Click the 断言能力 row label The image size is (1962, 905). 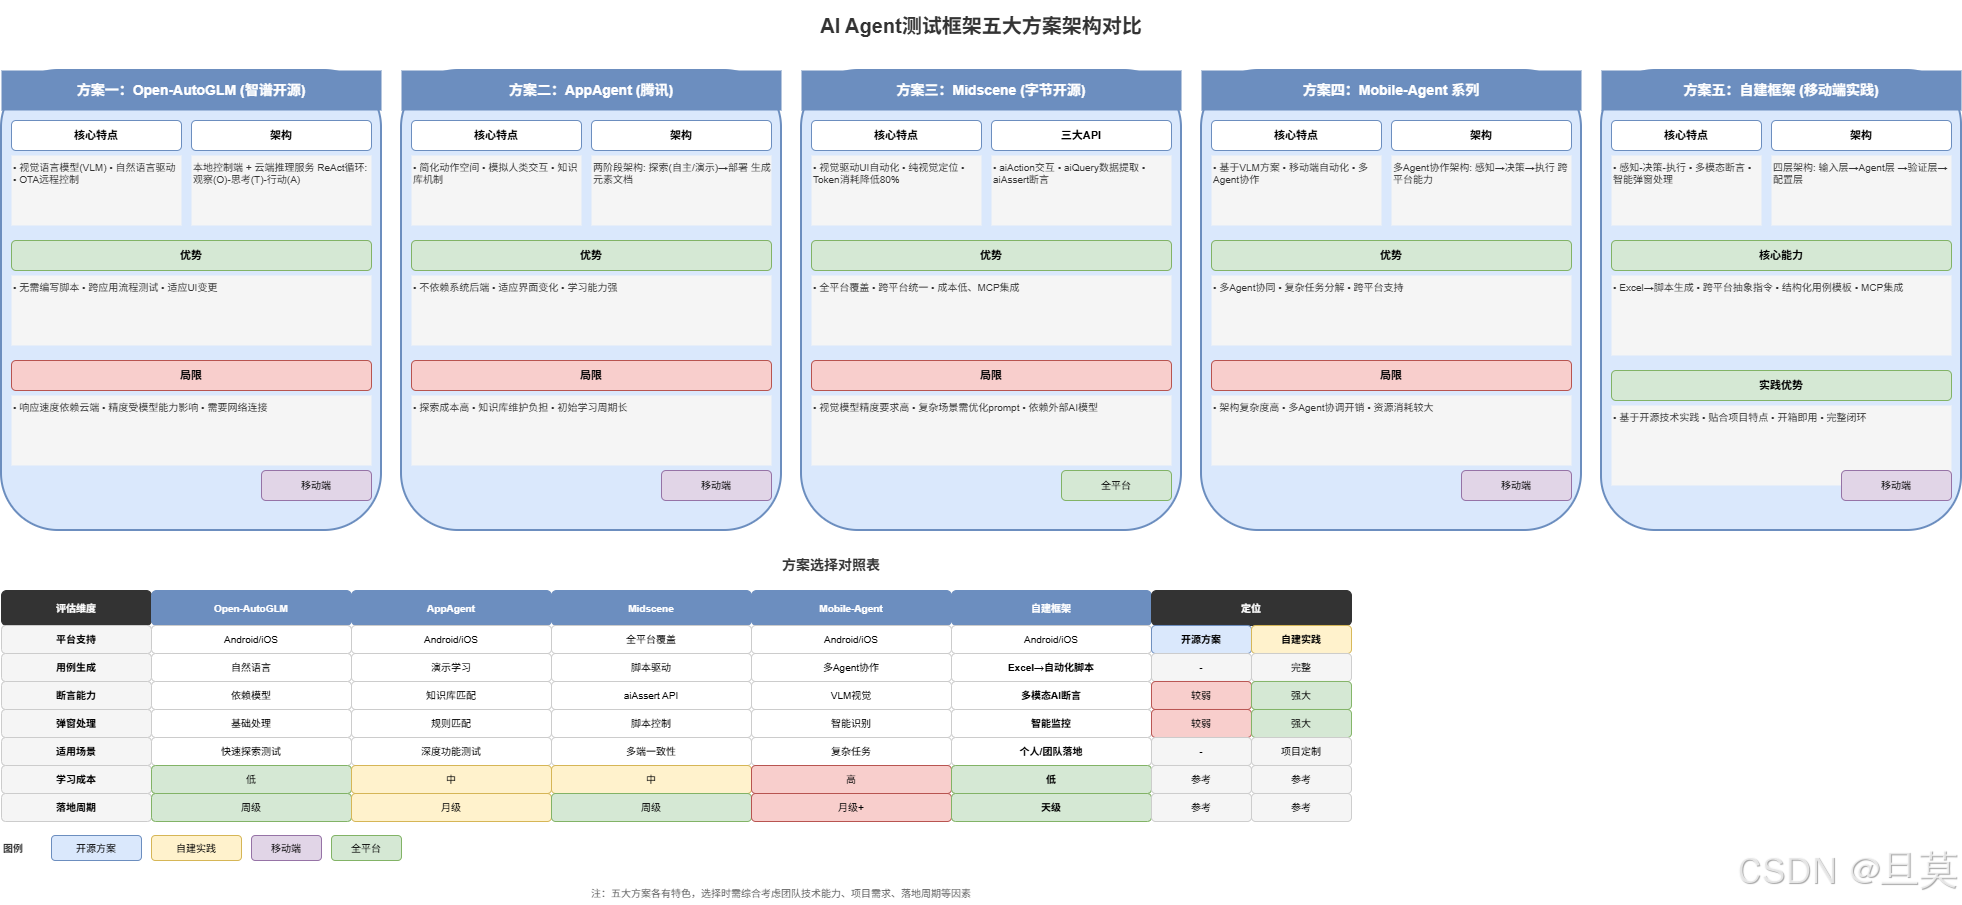coord(76,695)
